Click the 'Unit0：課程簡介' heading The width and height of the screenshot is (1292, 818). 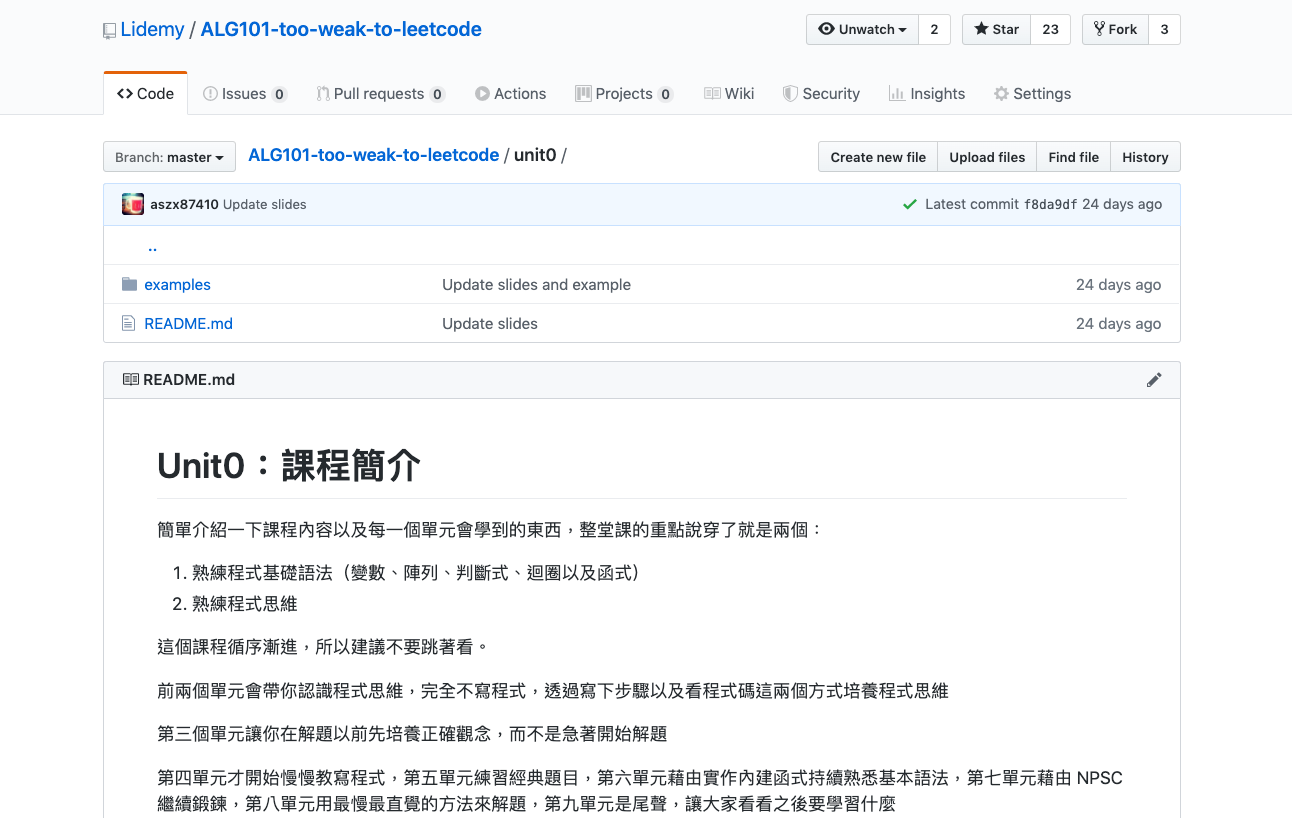click(289, 466)
